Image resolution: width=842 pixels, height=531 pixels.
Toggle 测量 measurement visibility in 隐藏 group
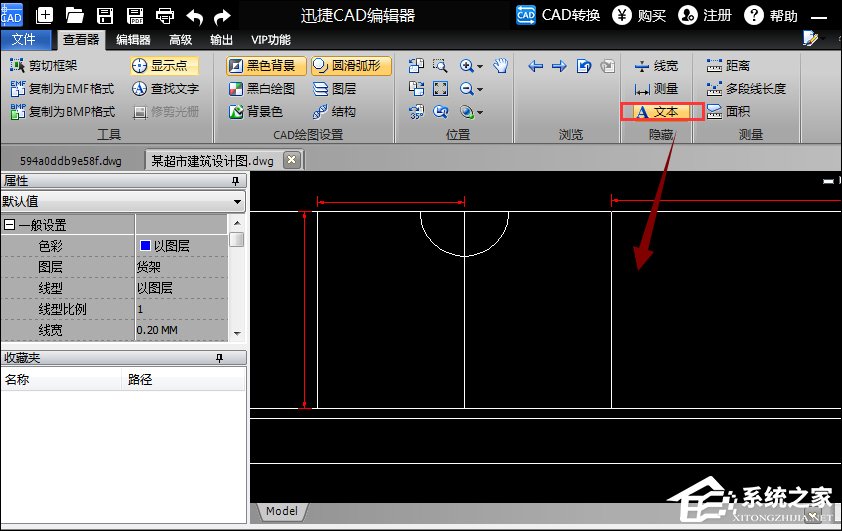656,89
